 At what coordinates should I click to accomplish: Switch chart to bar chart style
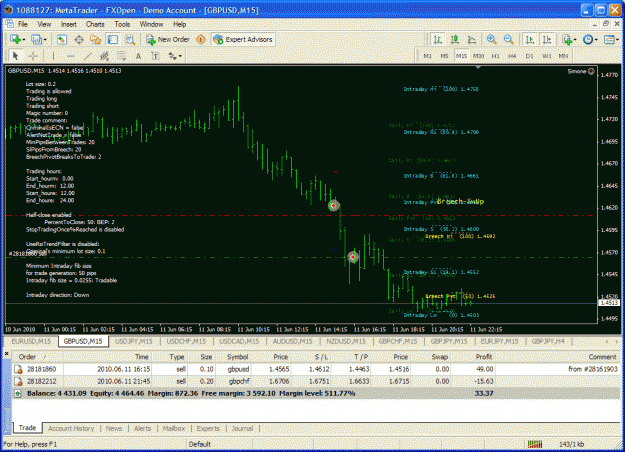[x=438, y=39]
